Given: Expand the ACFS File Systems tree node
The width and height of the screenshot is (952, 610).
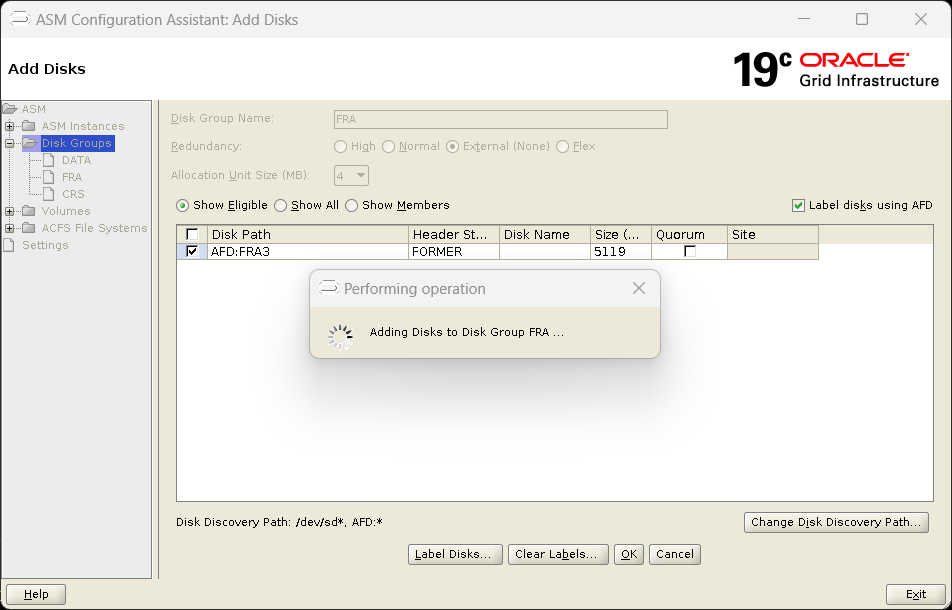Looking at the screenshot, I should pyautogui.click(x=10, y=228).
